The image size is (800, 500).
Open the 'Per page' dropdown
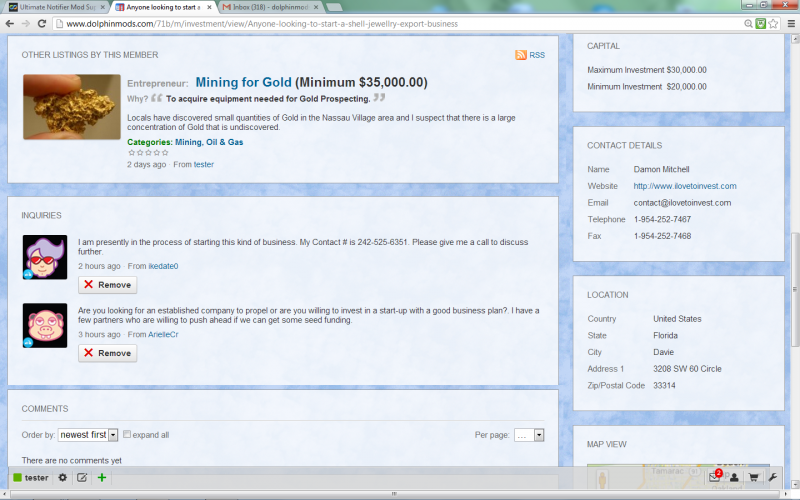point(529,435)
